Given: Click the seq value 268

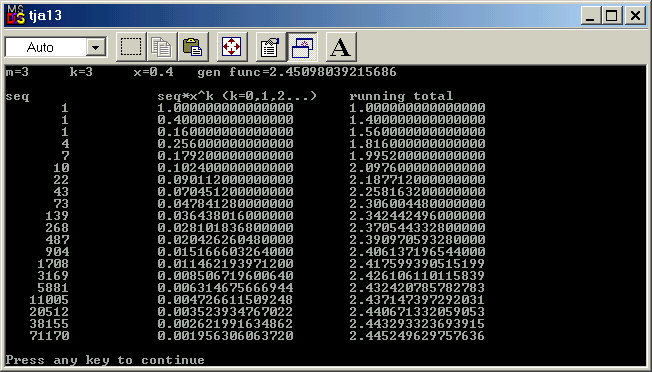Looking at the screenshot, I should [x=57, y=228].
